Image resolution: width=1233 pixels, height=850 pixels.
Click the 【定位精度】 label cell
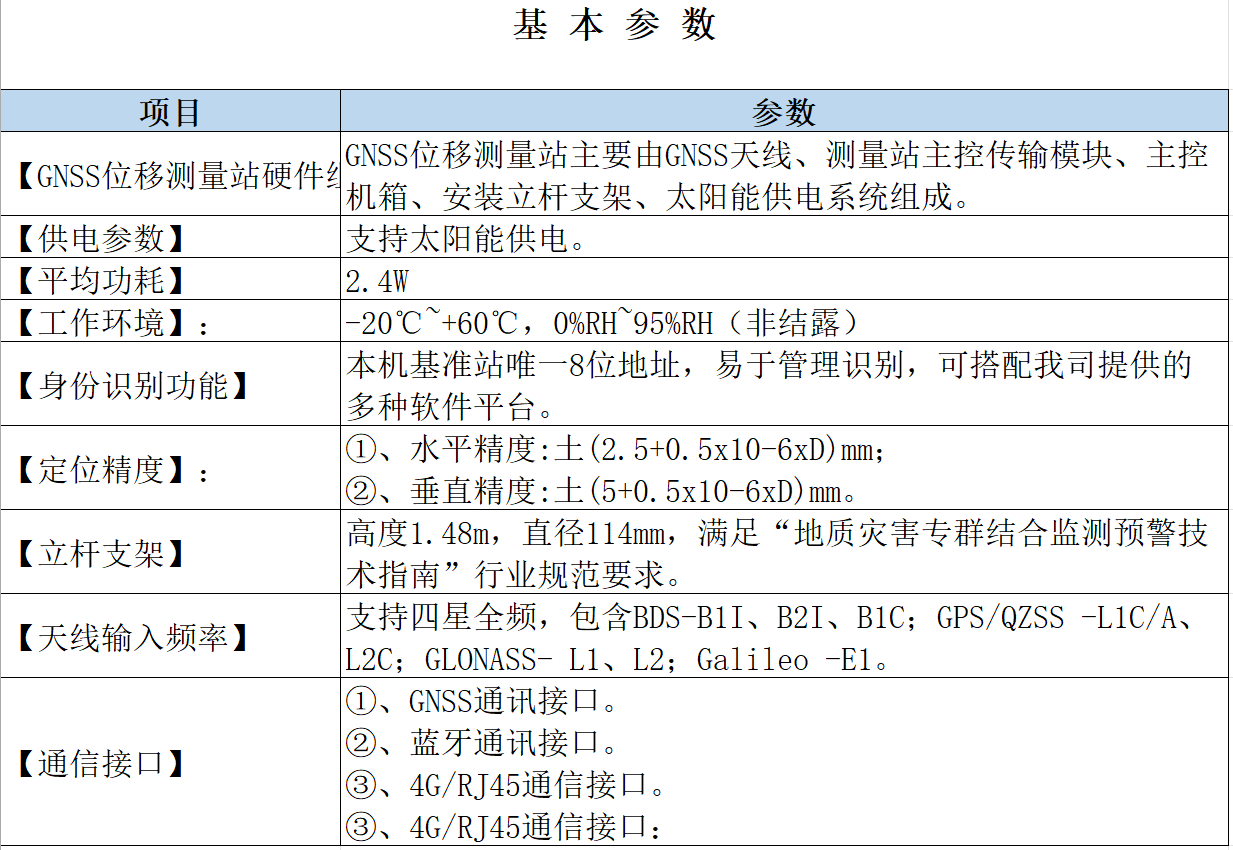coord(170,469)
